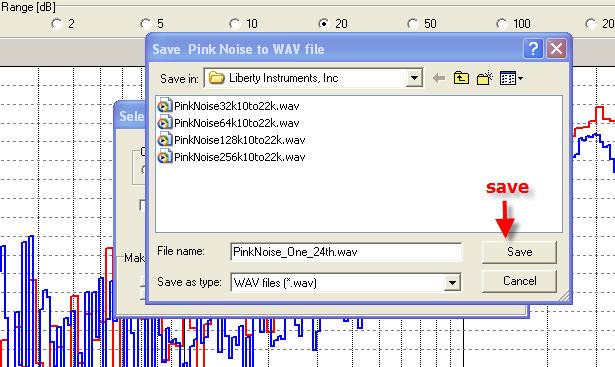The height and width of the screenshot is (367, 615).
Task: Select the 10 dB range radio button
Action: 235,24
